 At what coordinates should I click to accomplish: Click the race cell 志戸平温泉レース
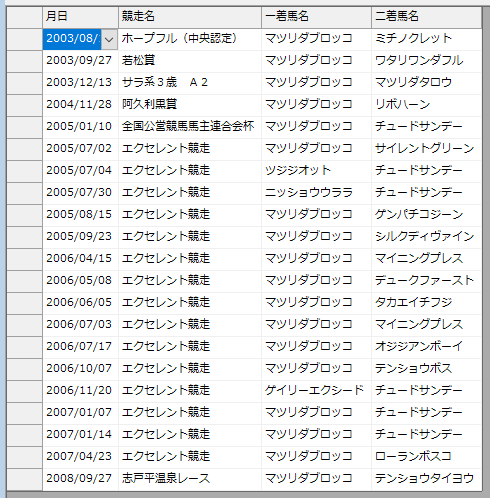(x=190, y=479)
